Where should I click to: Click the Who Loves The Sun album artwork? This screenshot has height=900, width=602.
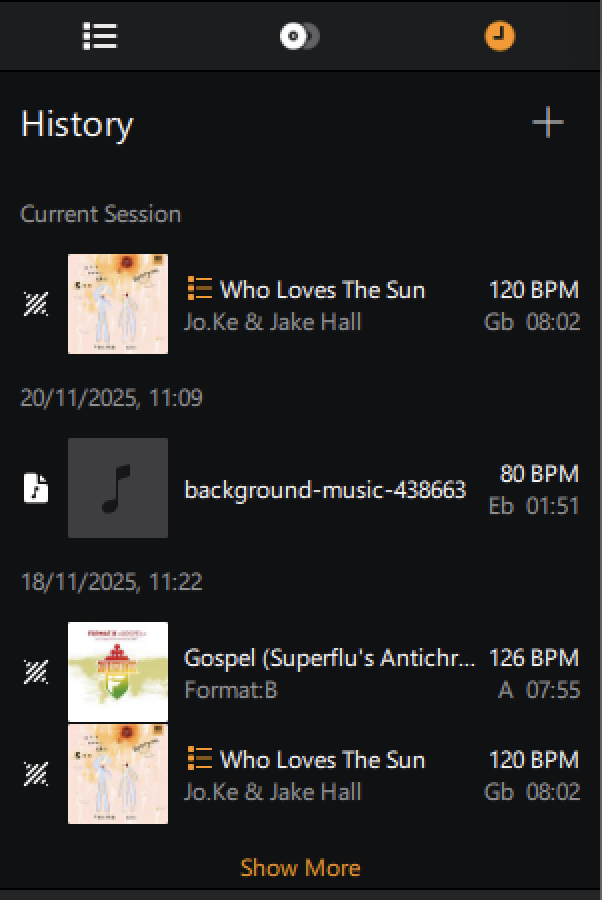click(x=117, y=304)
